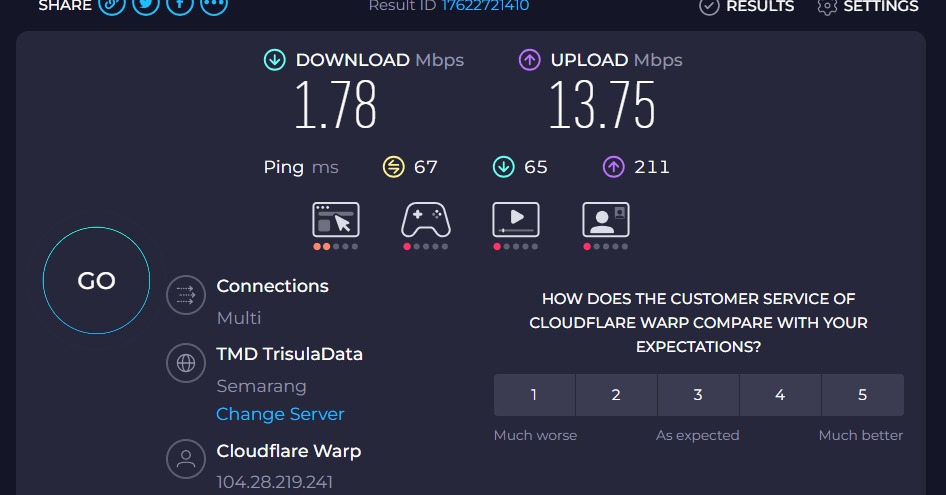Click the download arrow icon
946x495 pixels.
(275, 60)
